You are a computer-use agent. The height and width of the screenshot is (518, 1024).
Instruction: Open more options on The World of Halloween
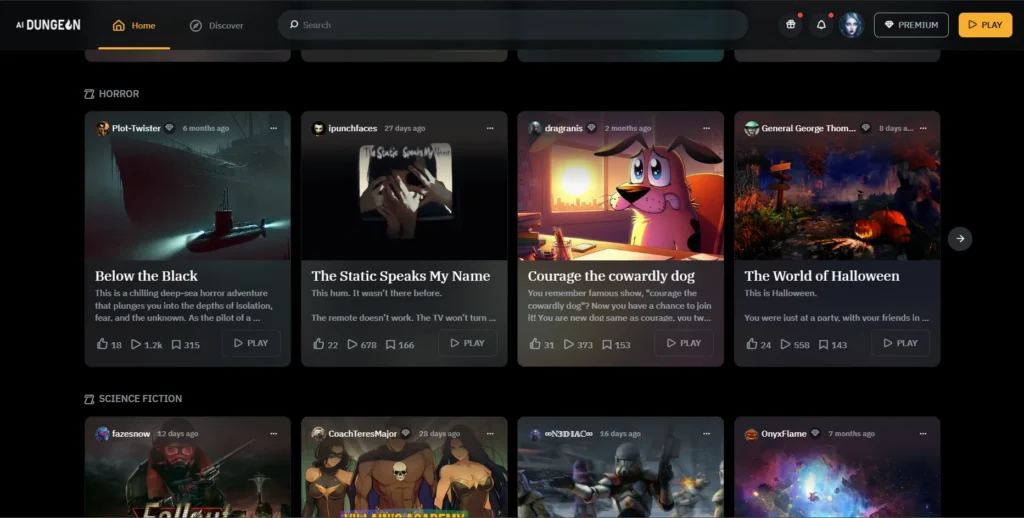pyautogui.click(x=923, y=128)
